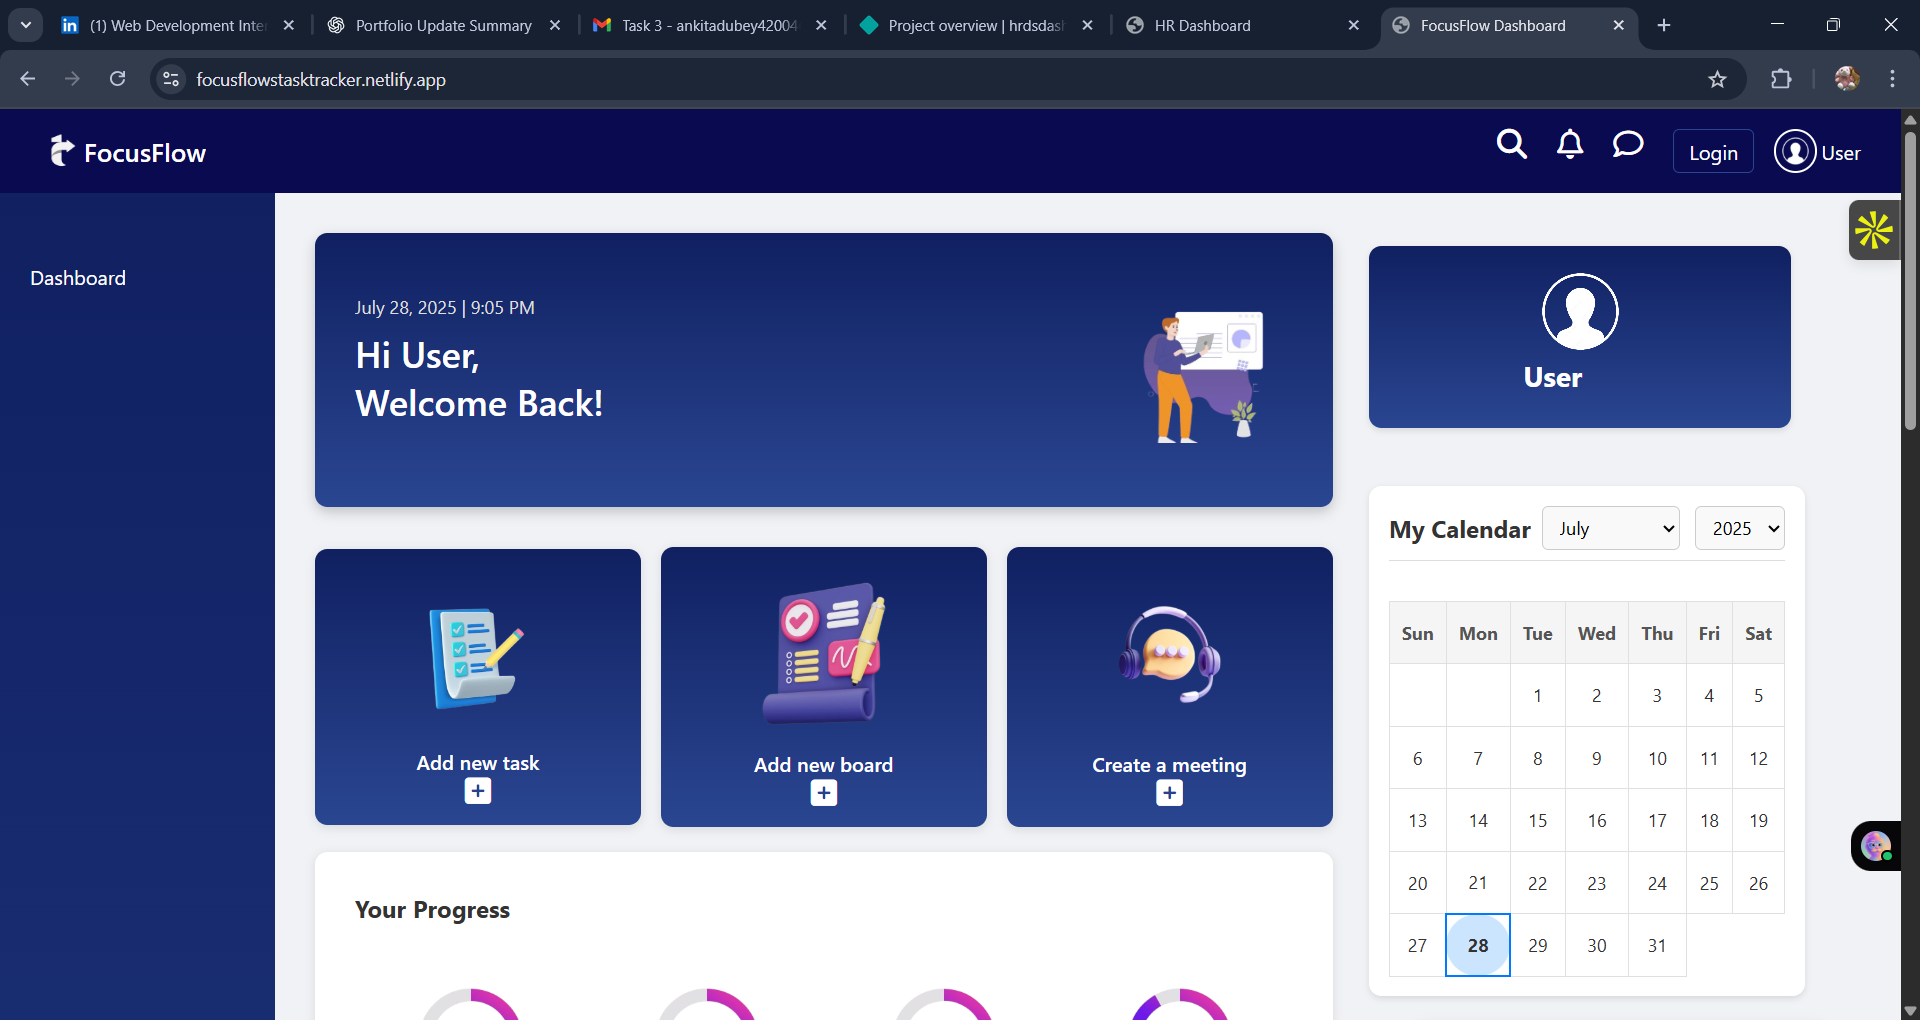The image size is (1920, 1020).
Task: Go forward with the browser forward arrow
Action: click(72, 79)
